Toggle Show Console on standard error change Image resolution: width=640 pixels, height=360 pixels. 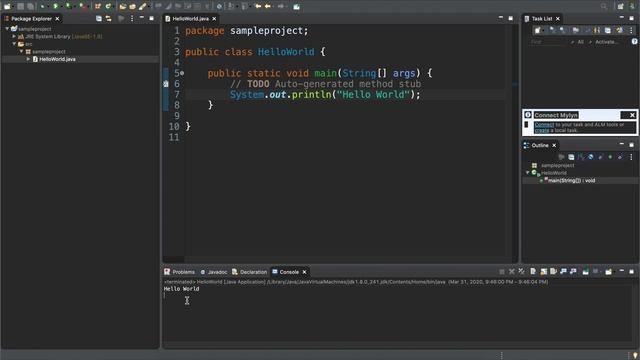573,272
